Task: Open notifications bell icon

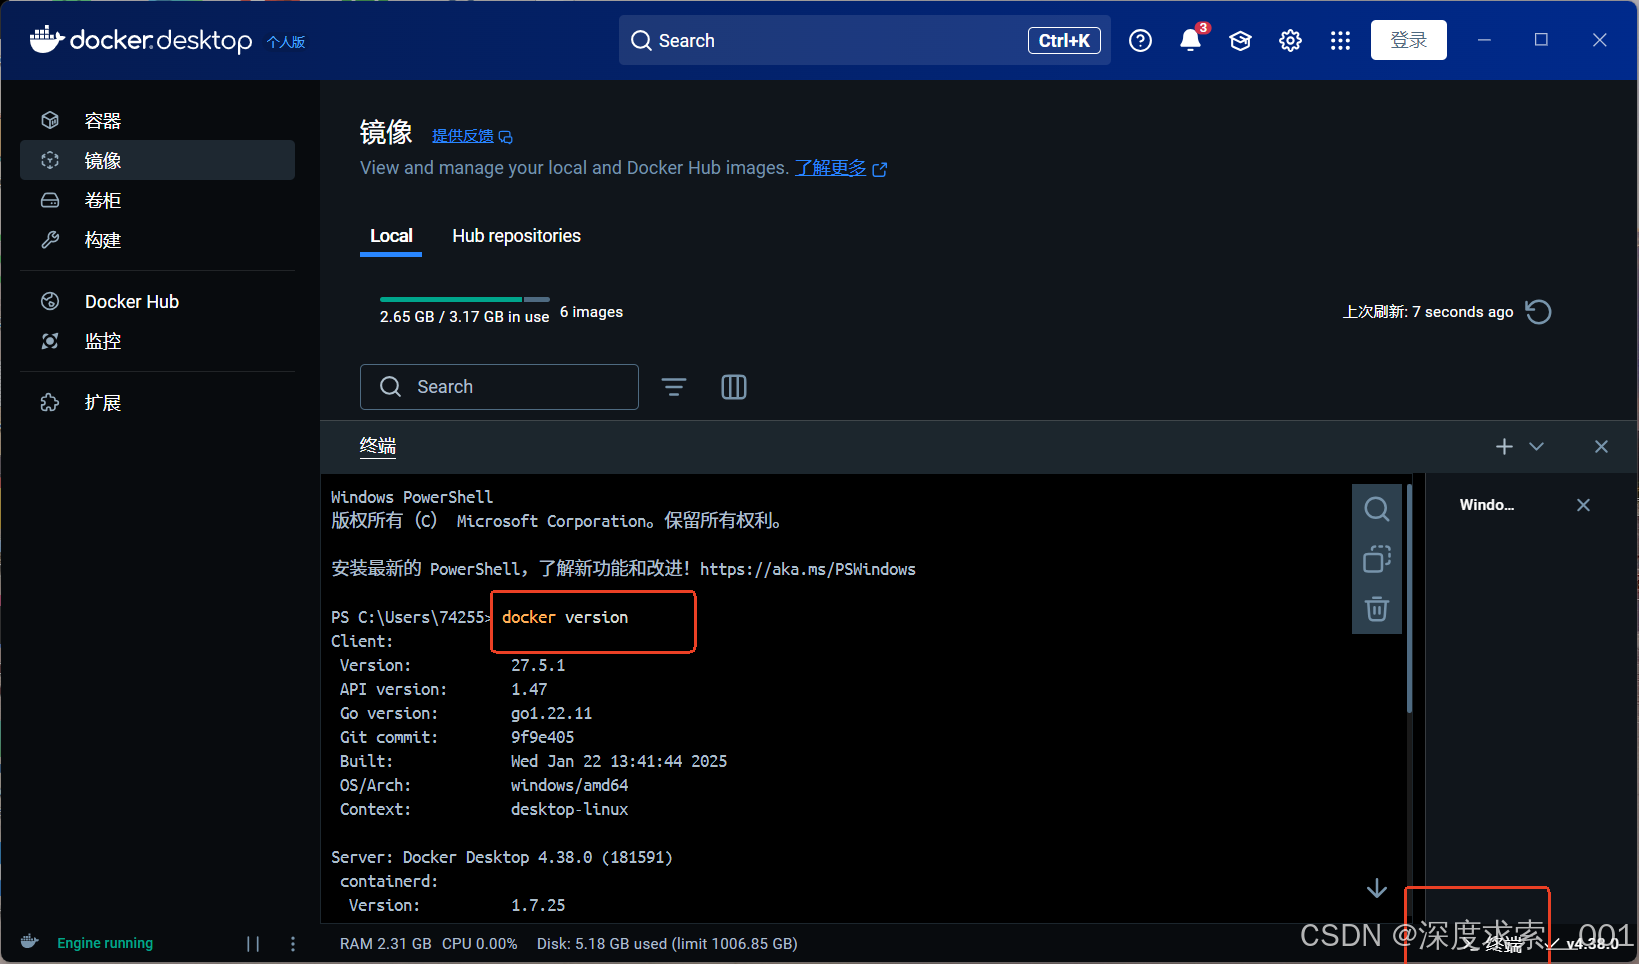Action: (x=1190, y=40)
